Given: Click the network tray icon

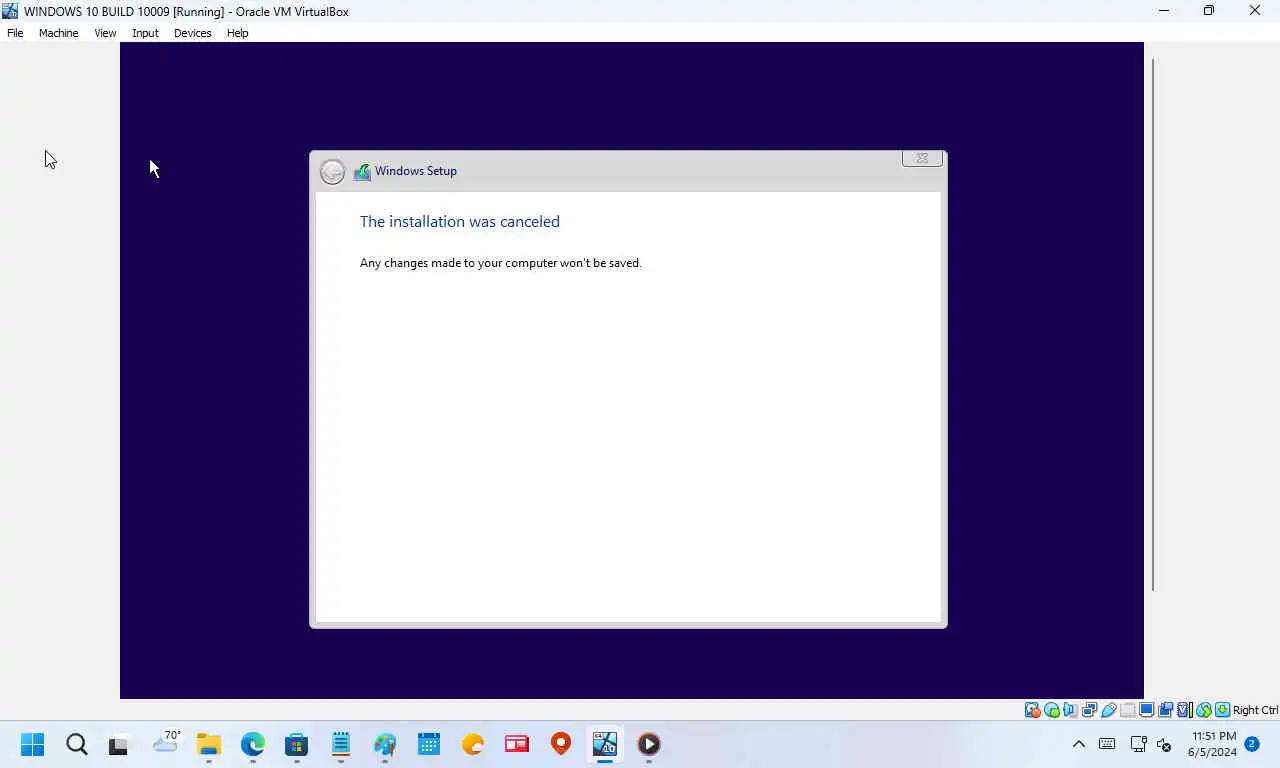Looking at the screenshot, I should pyautogui.click(x=1138, y=744).
